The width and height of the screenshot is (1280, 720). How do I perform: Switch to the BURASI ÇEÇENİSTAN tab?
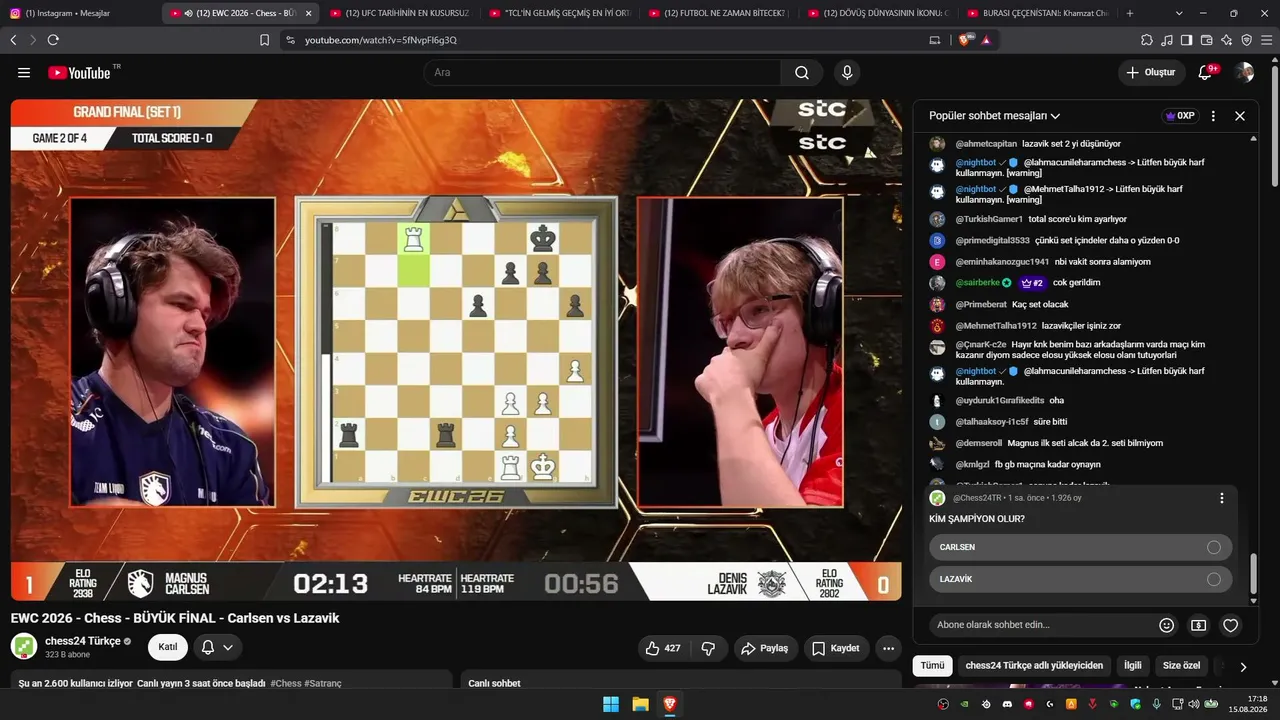(1040, 13)
